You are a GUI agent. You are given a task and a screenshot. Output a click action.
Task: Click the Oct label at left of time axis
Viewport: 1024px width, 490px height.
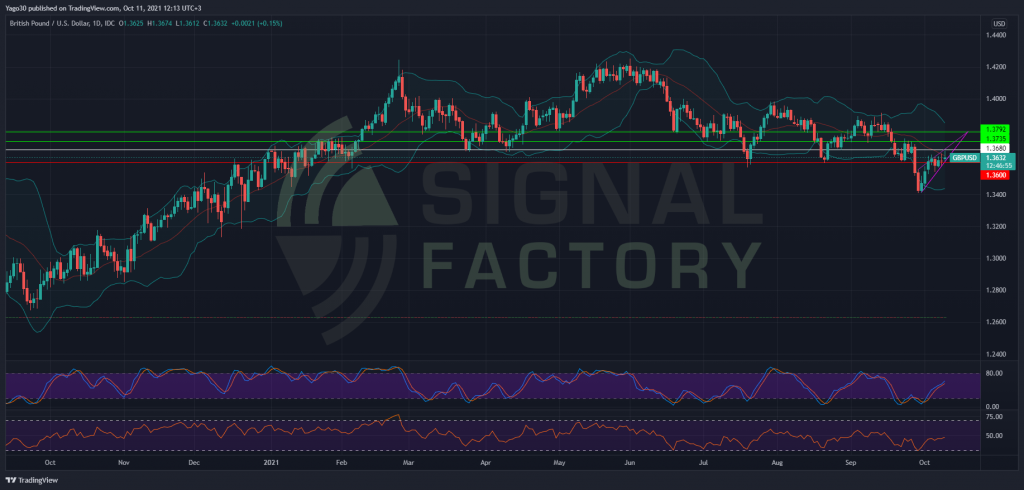tap(50, 462)
